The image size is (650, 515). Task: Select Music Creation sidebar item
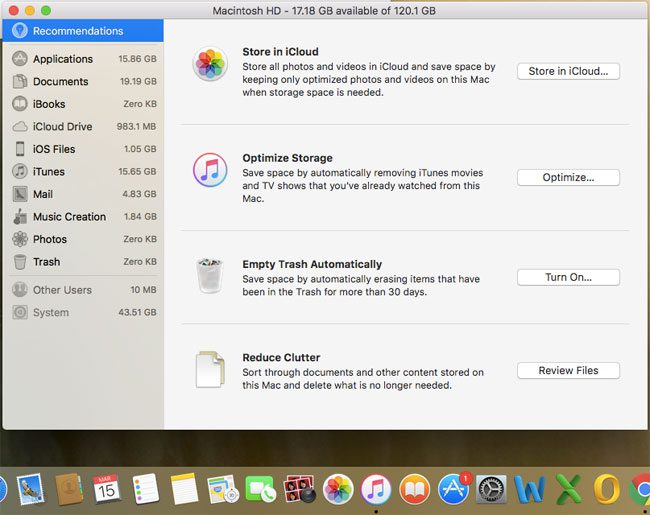click(x=69, y=217)
